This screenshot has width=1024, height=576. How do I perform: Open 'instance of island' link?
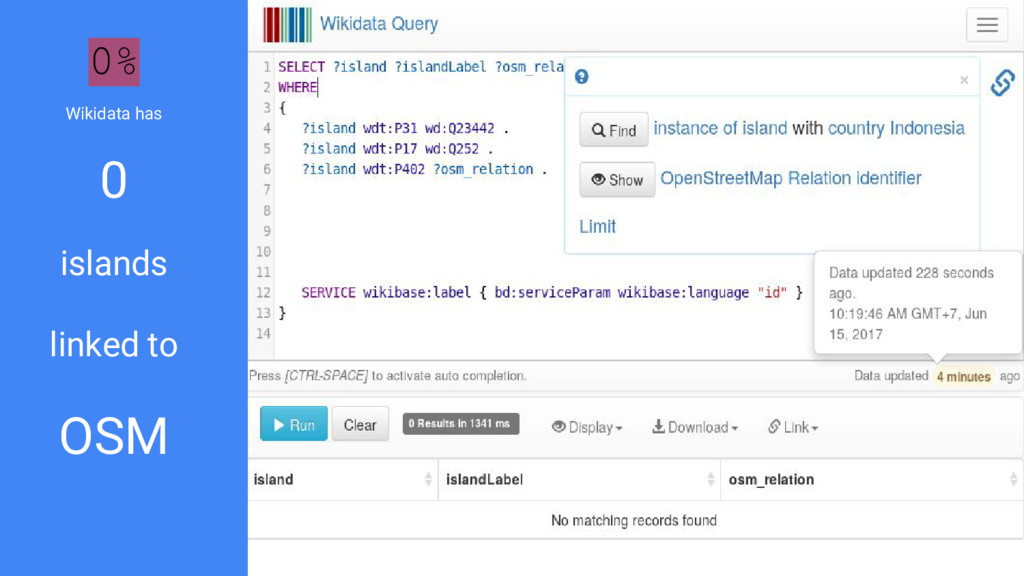(720, 128)
